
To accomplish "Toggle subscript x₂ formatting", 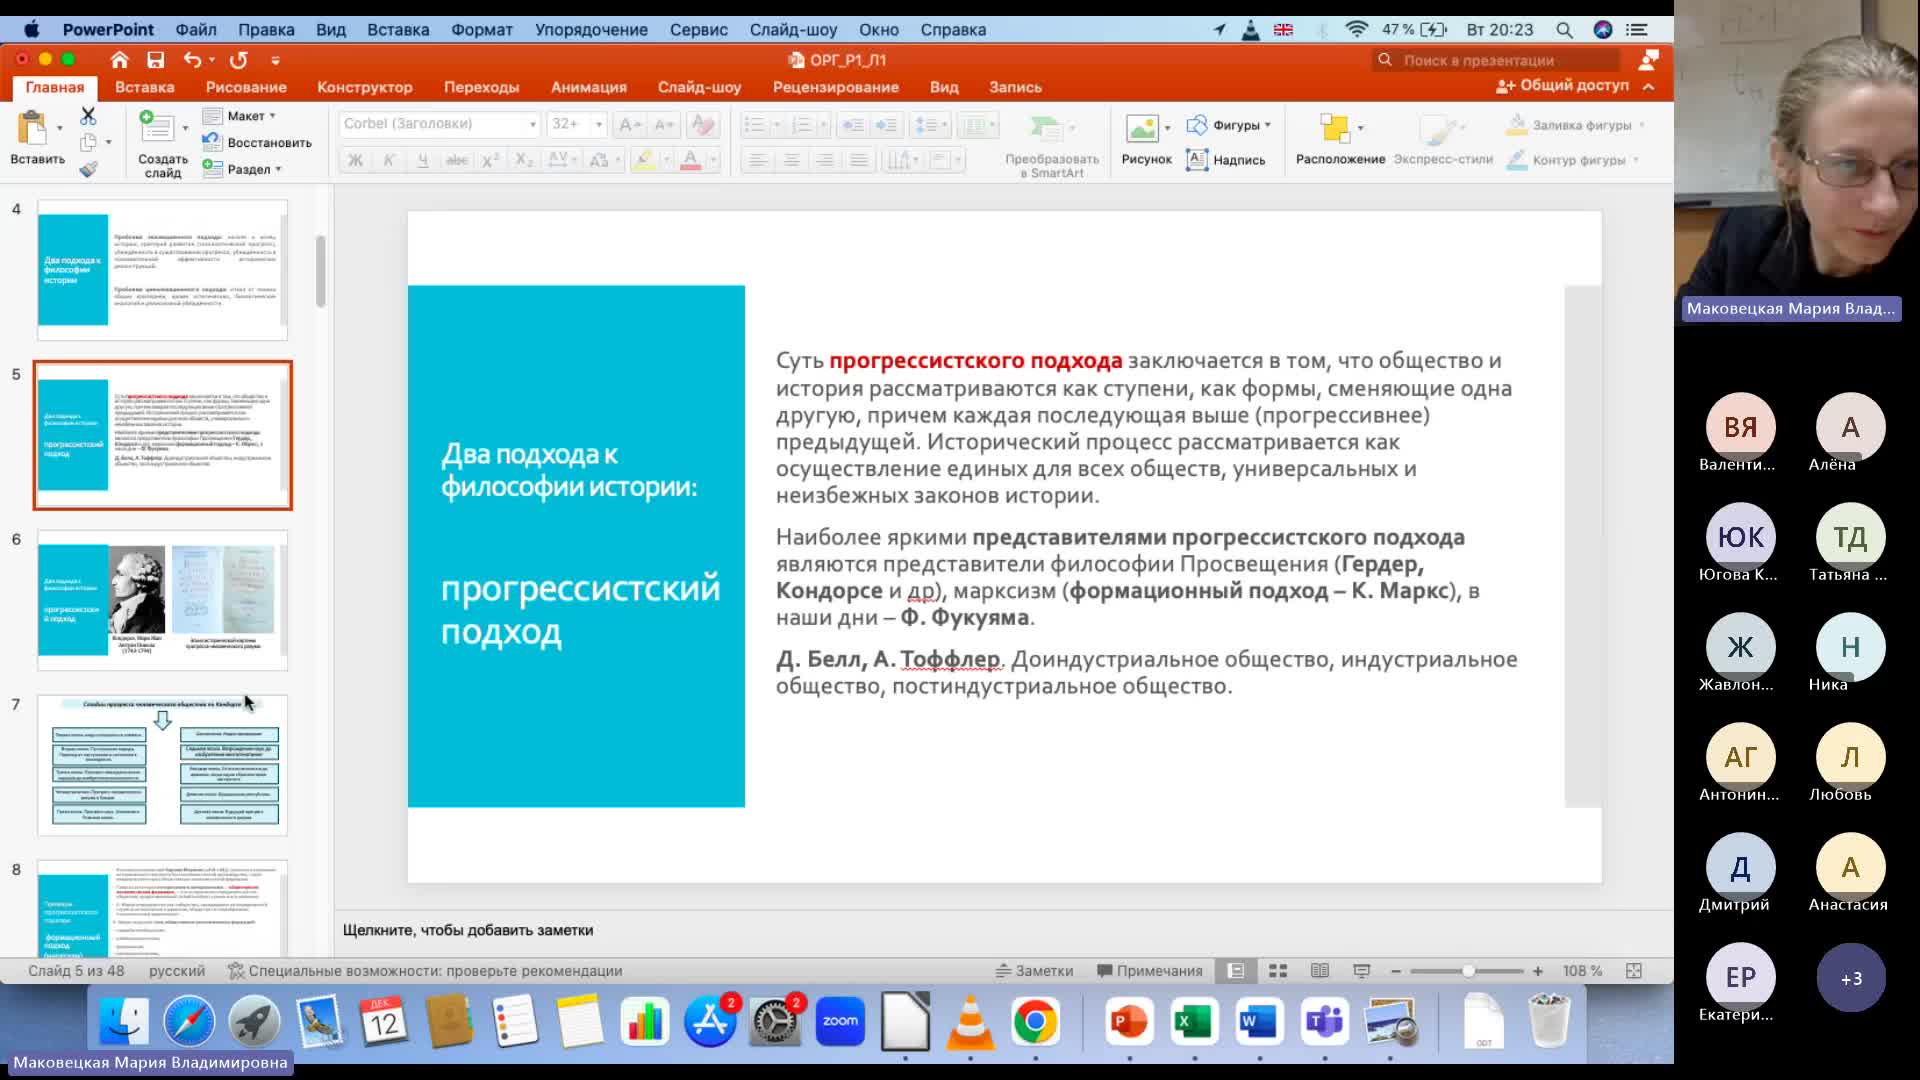I will [524, 160].
